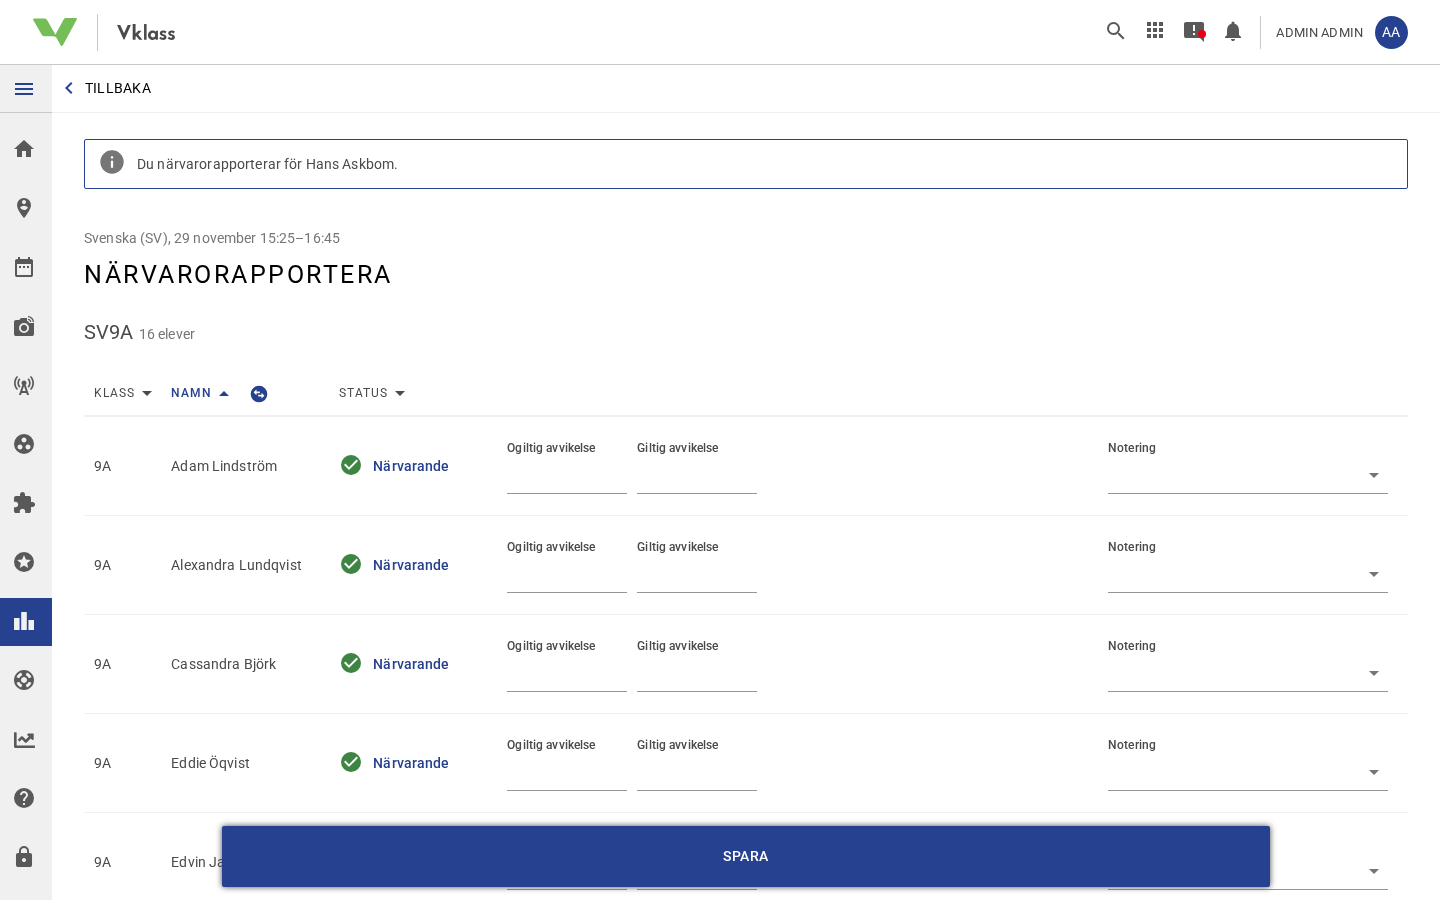Screen dimensions: 1440x900
Task: Toggle Närvarande status for Alexandra Lundqvist
Action: pos(395,565)
